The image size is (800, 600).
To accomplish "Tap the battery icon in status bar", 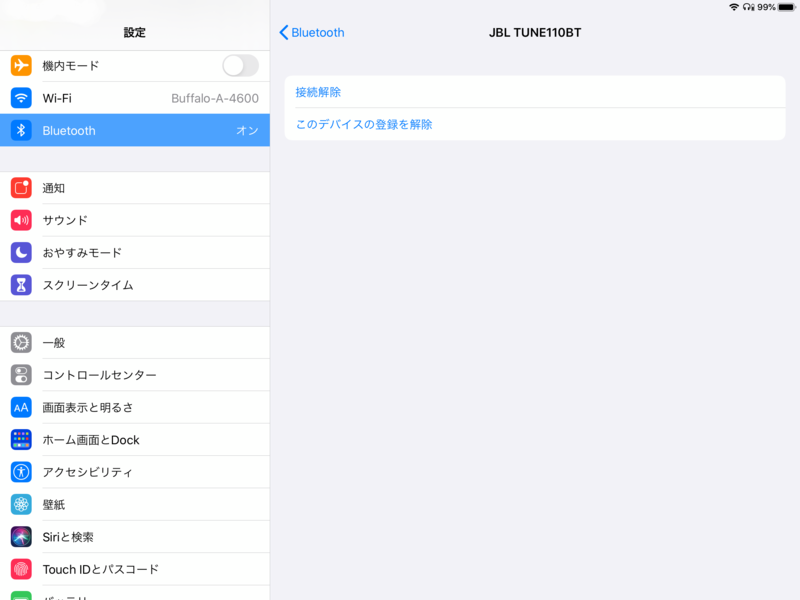I will (787, 7).
